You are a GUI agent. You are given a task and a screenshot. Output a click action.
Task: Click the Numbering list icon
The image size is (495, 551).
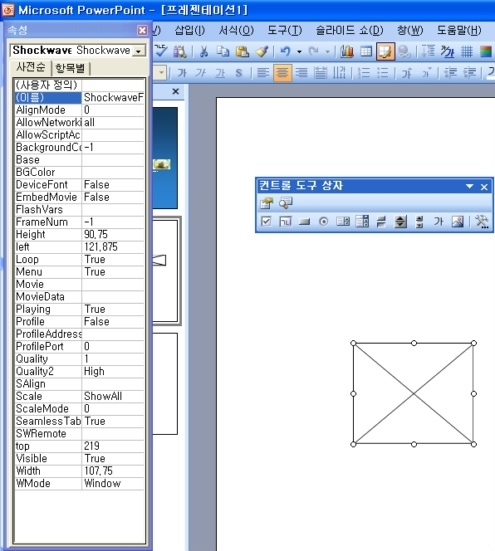364,73
